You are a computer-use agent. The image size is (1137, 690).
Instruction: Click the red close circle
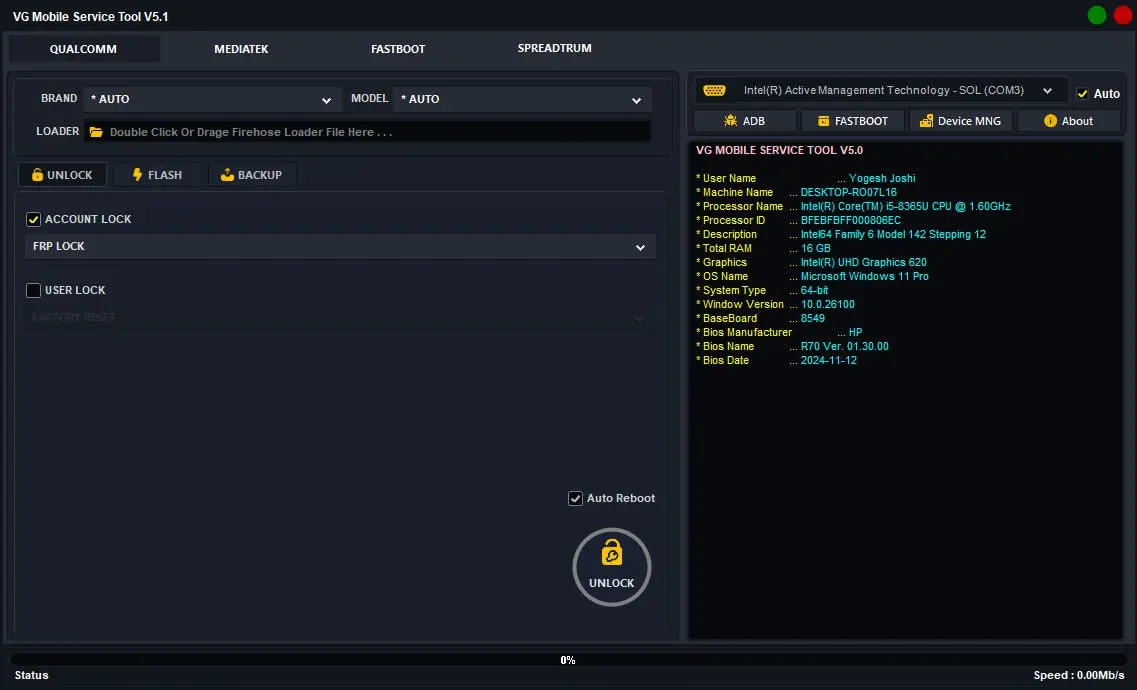point(1122,15)
